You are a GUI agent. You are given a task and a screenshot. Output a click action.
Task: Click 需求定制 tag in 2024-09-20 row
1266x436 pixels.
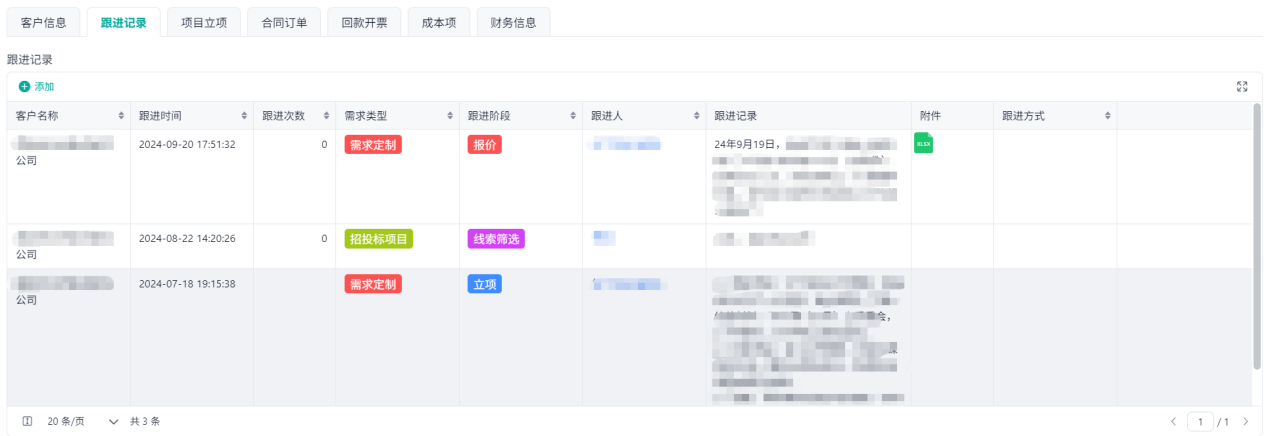point(373,144)
